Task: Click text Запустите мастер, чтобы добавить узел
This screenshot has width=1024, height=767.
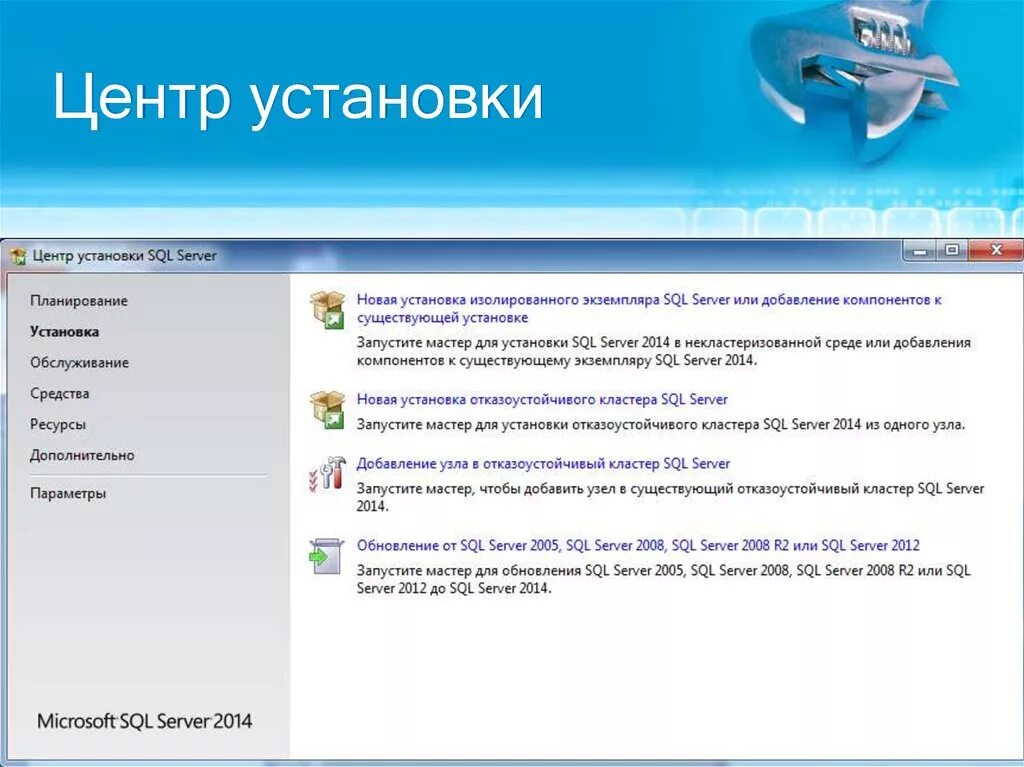Action: (670, 497)
